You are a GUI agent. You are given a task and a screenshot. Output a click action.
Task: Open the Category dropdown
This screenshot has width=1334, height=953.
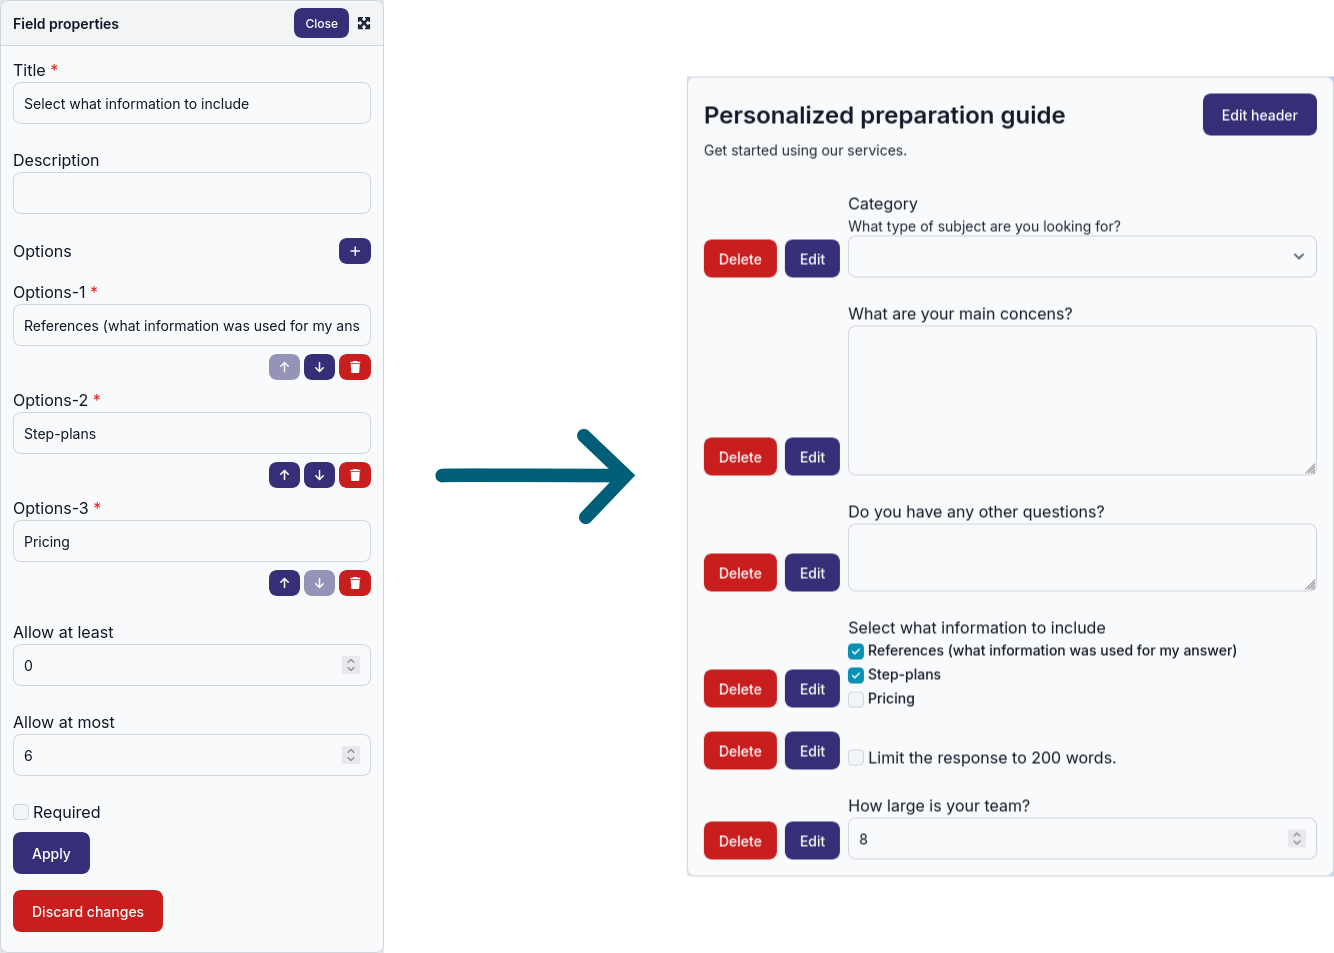click(1082, 257)
